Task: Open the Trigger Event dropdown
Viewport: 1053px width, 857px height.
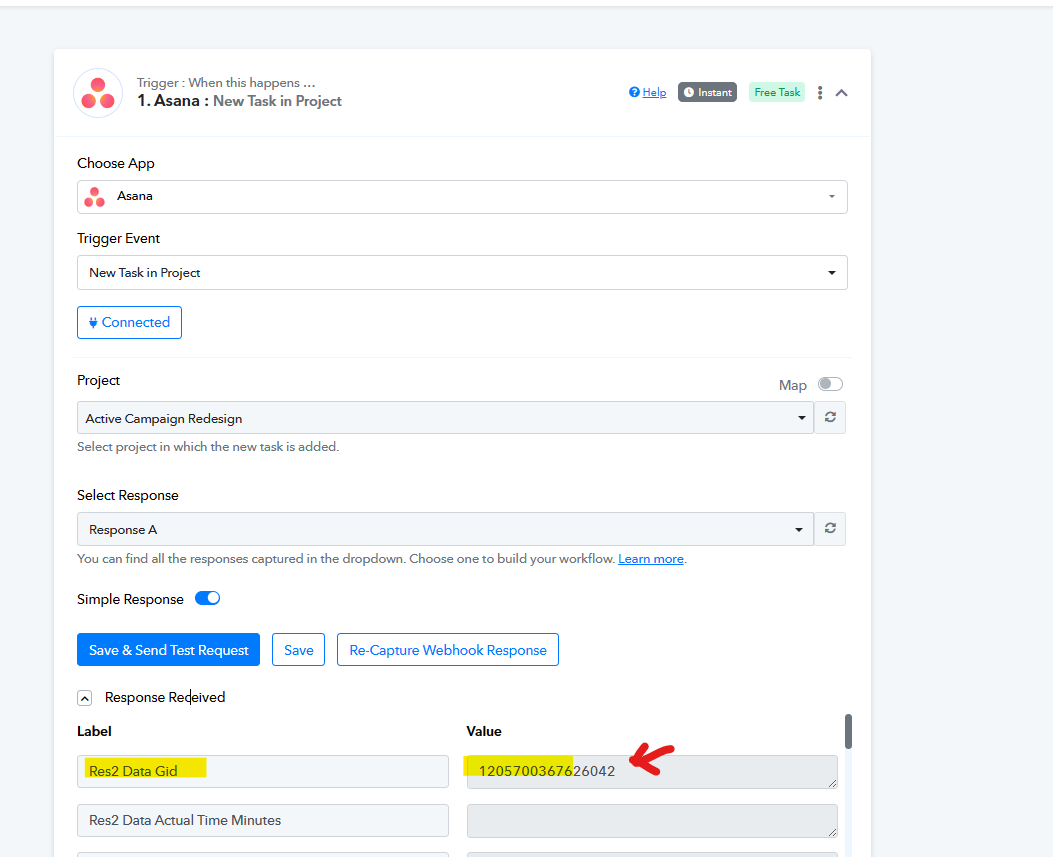Action: click(x=462, y=273)
